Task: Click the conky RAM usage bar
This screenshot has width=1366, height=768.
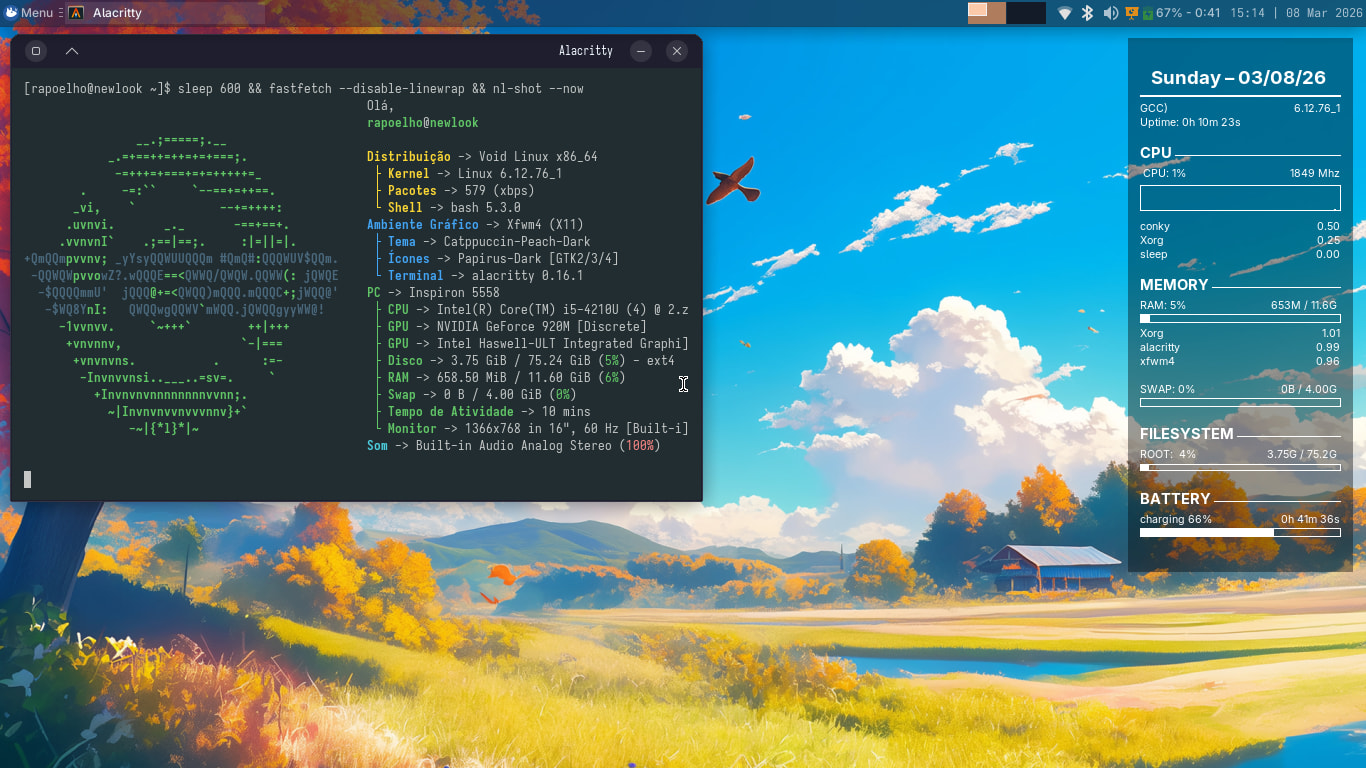Action: click(x=1240, y=319)
